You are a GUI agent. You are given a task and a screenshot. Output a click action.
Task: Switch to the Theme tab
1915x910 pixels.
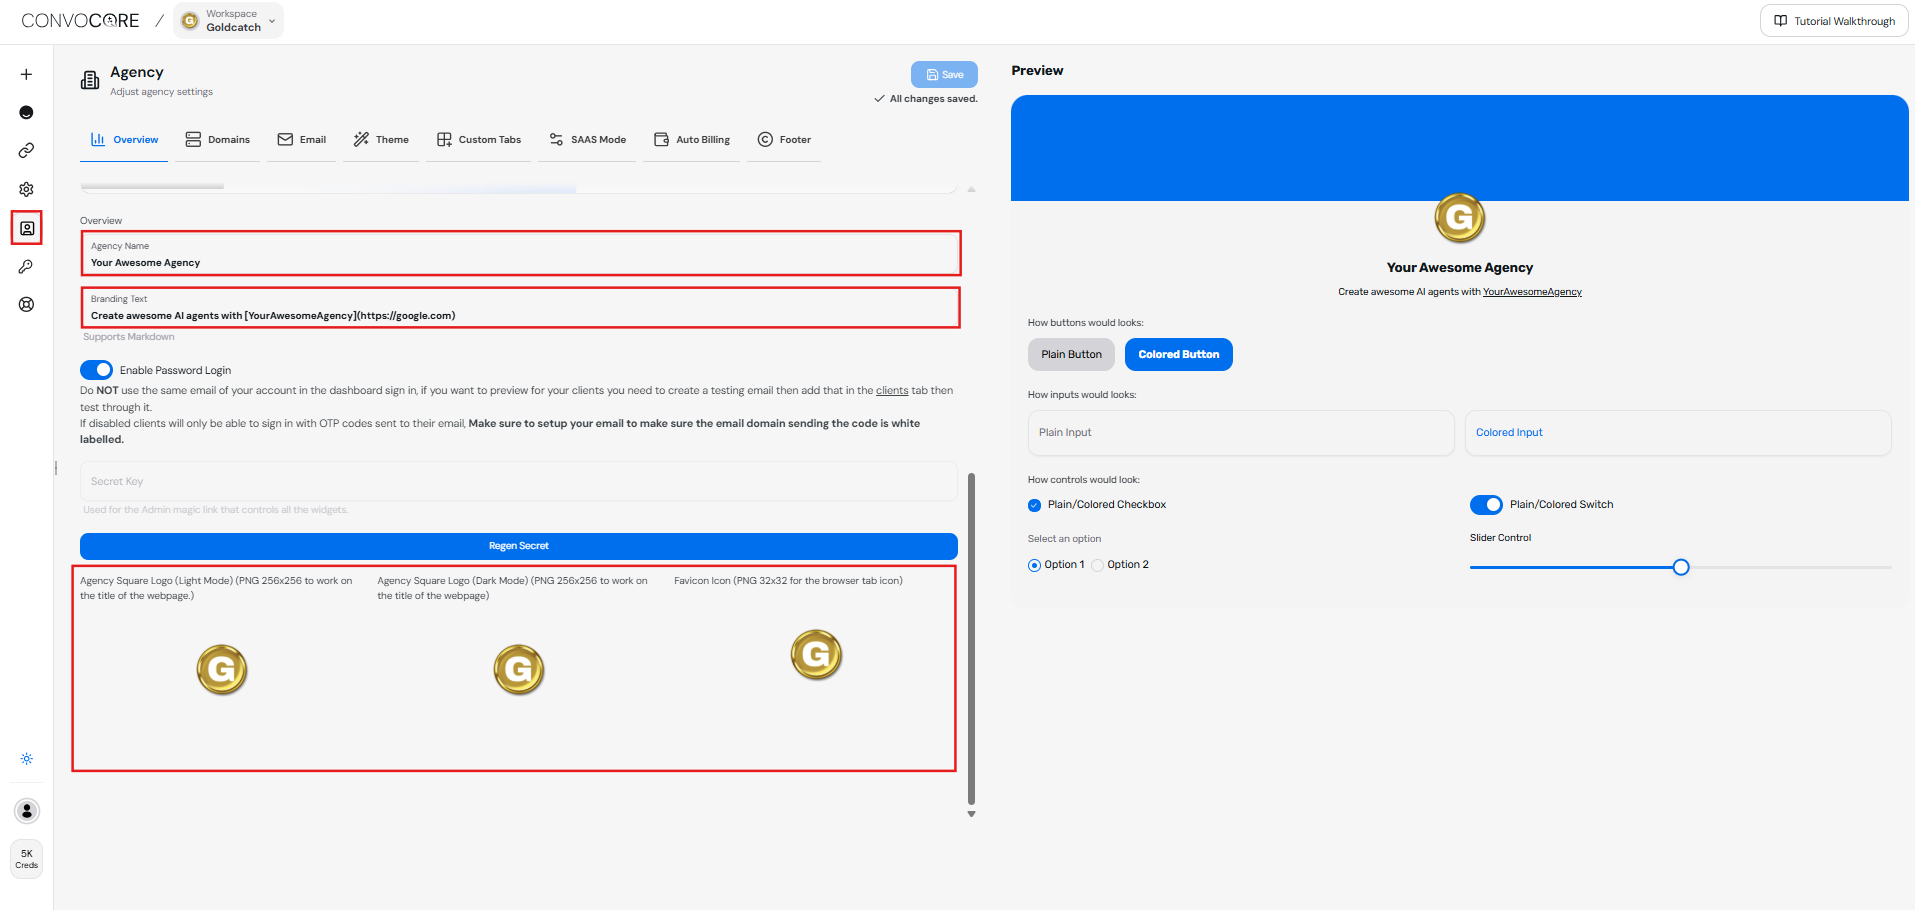[x=381, y=139]
